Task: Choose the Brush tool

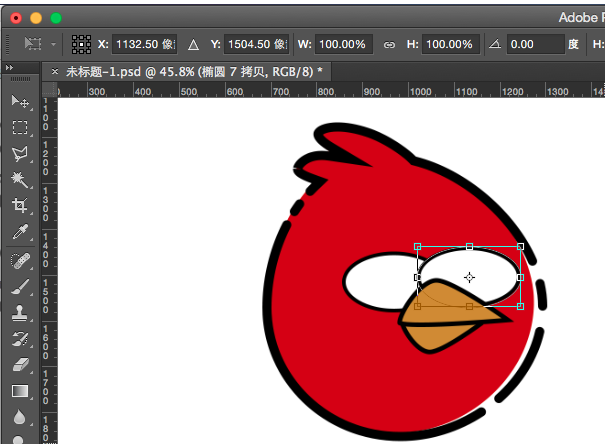Action: pos(20,287)
